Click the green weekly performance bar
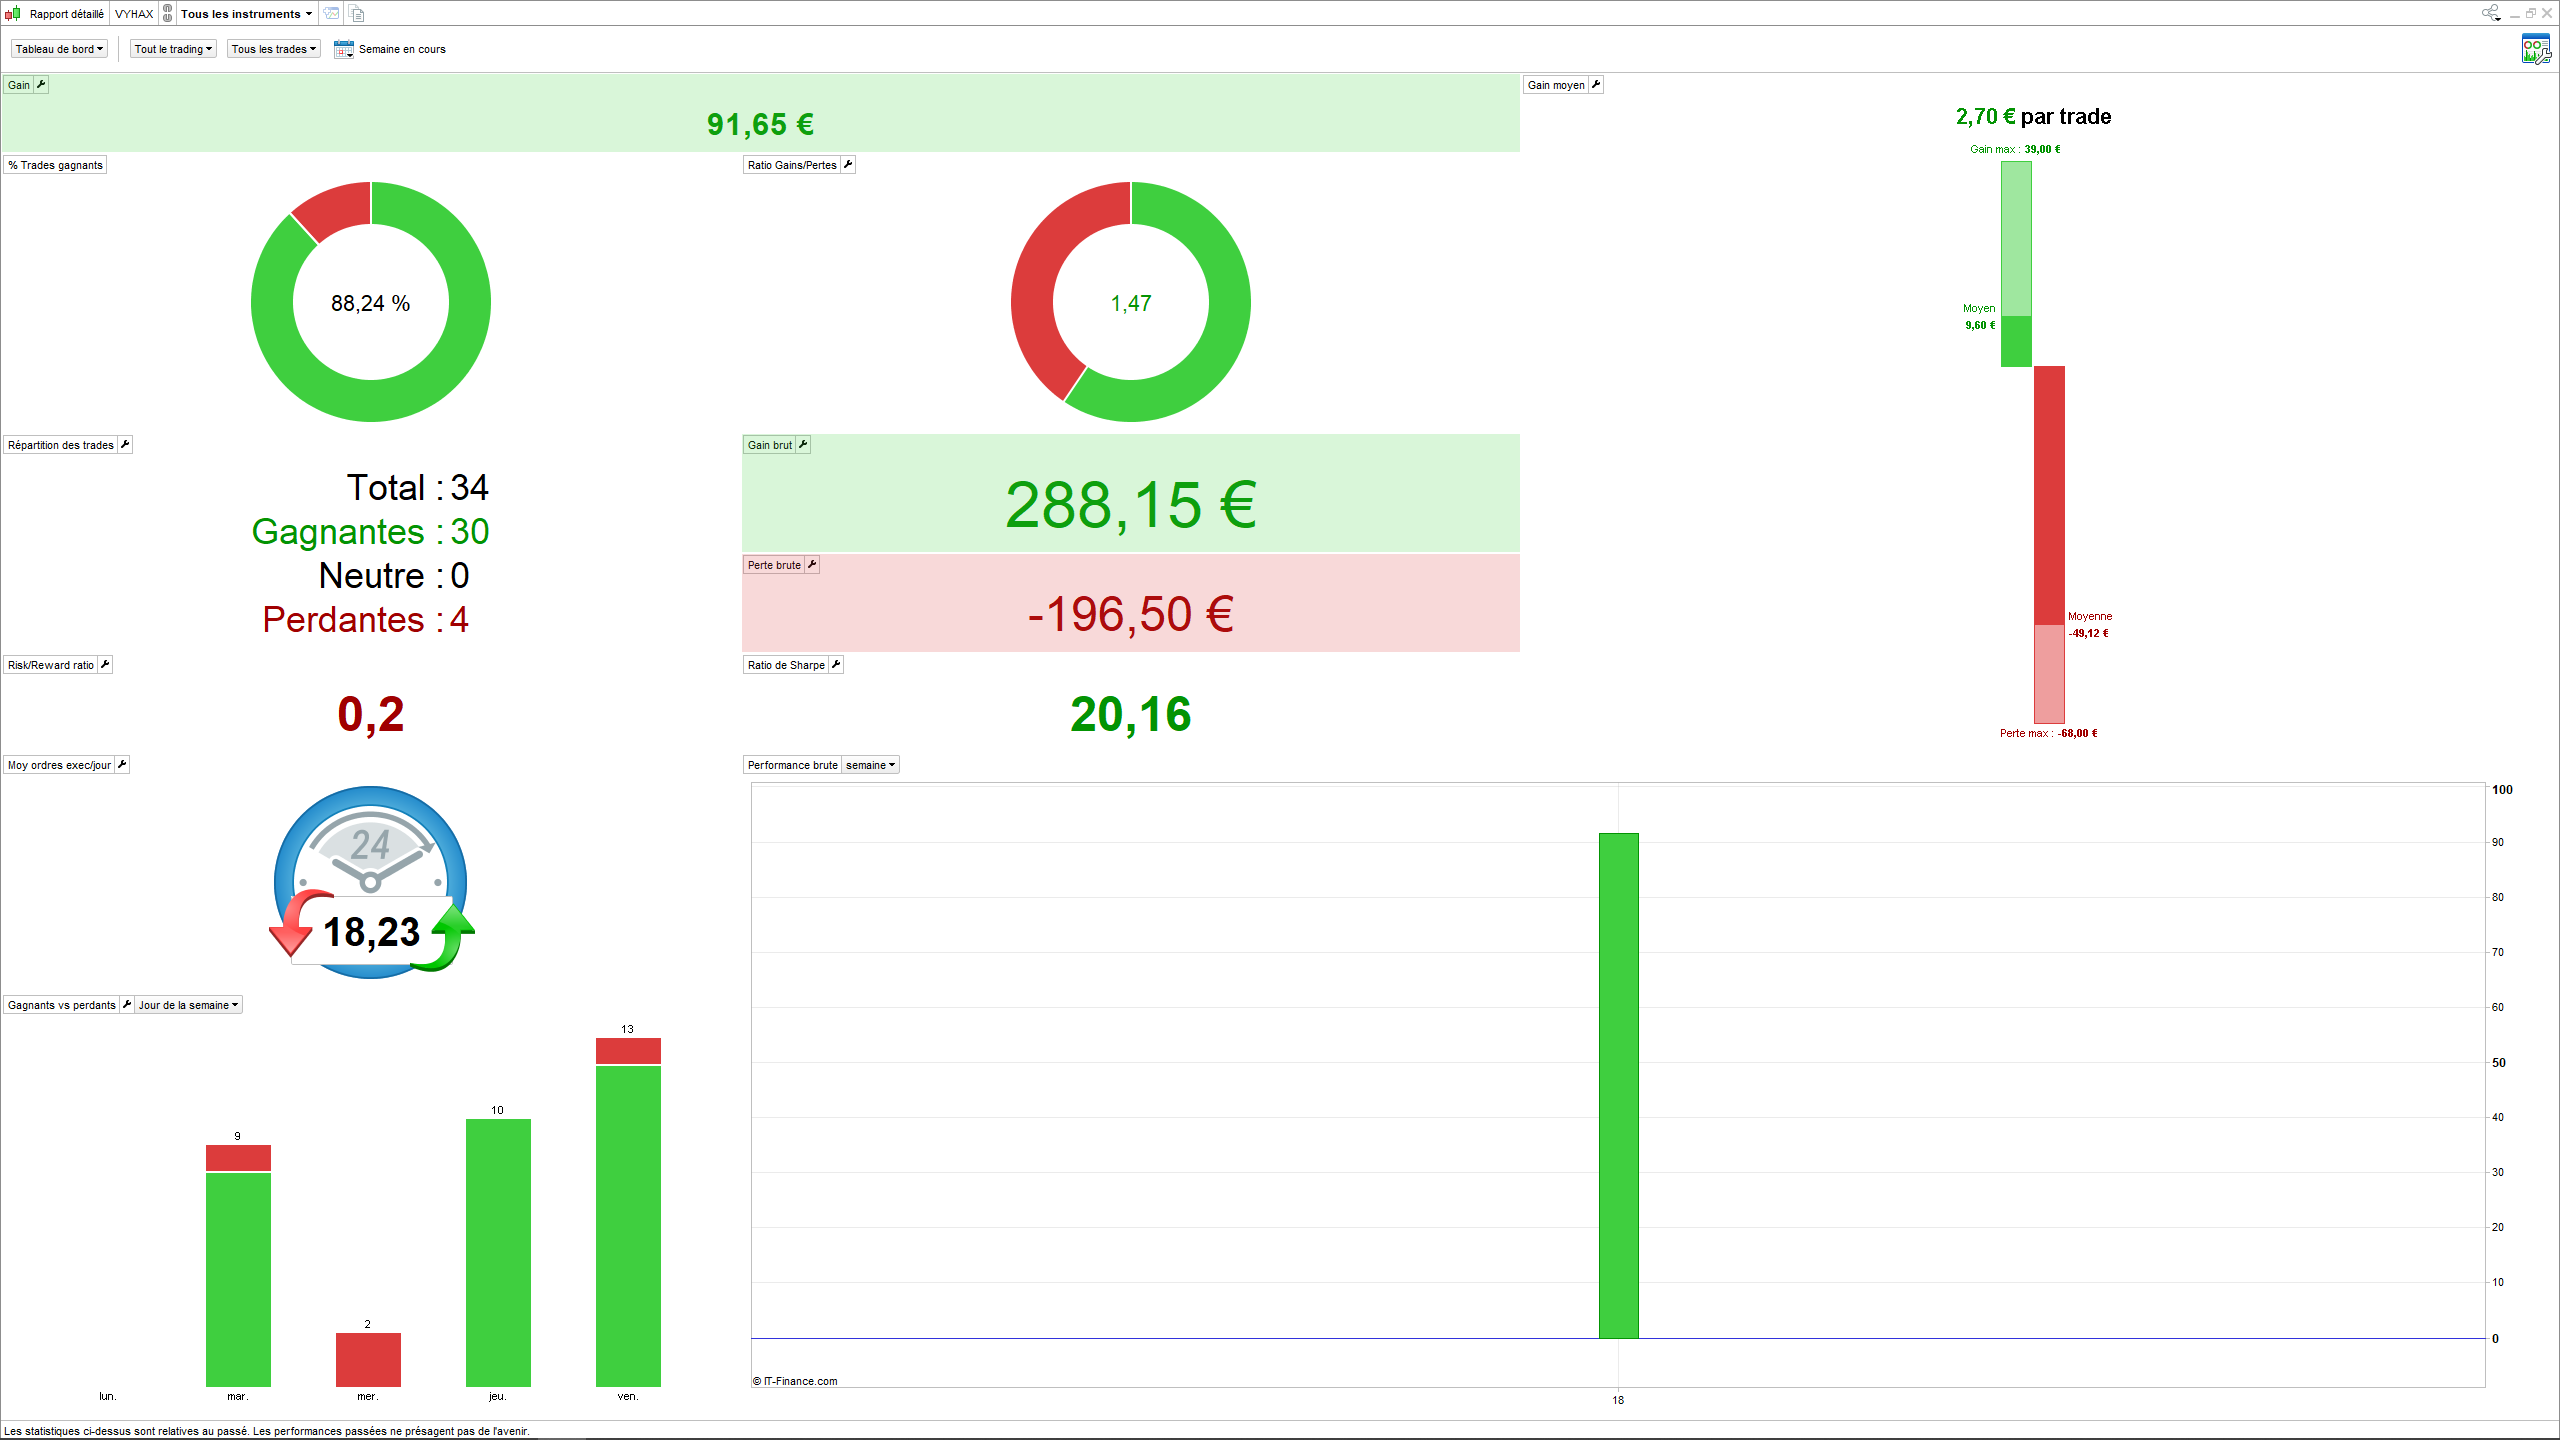This screenshot has height=1440, width=2560. pyautogui.click(x=1618, y=1085)
